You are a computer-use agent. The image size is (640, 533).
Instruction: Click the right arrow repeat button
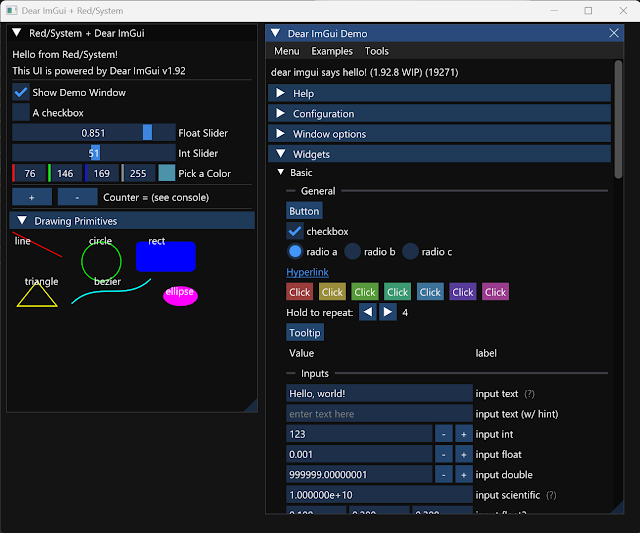point(388,312)
